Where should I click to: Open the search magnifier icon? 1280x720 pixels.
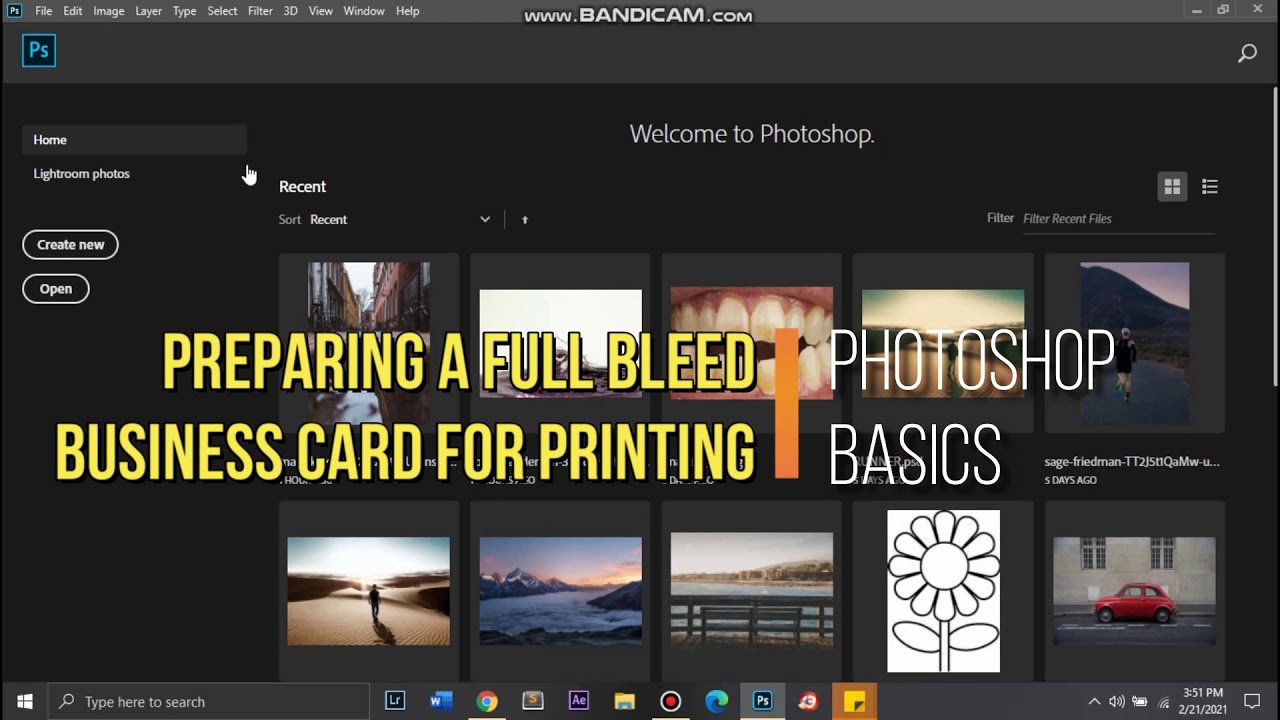coord(1247,53)
